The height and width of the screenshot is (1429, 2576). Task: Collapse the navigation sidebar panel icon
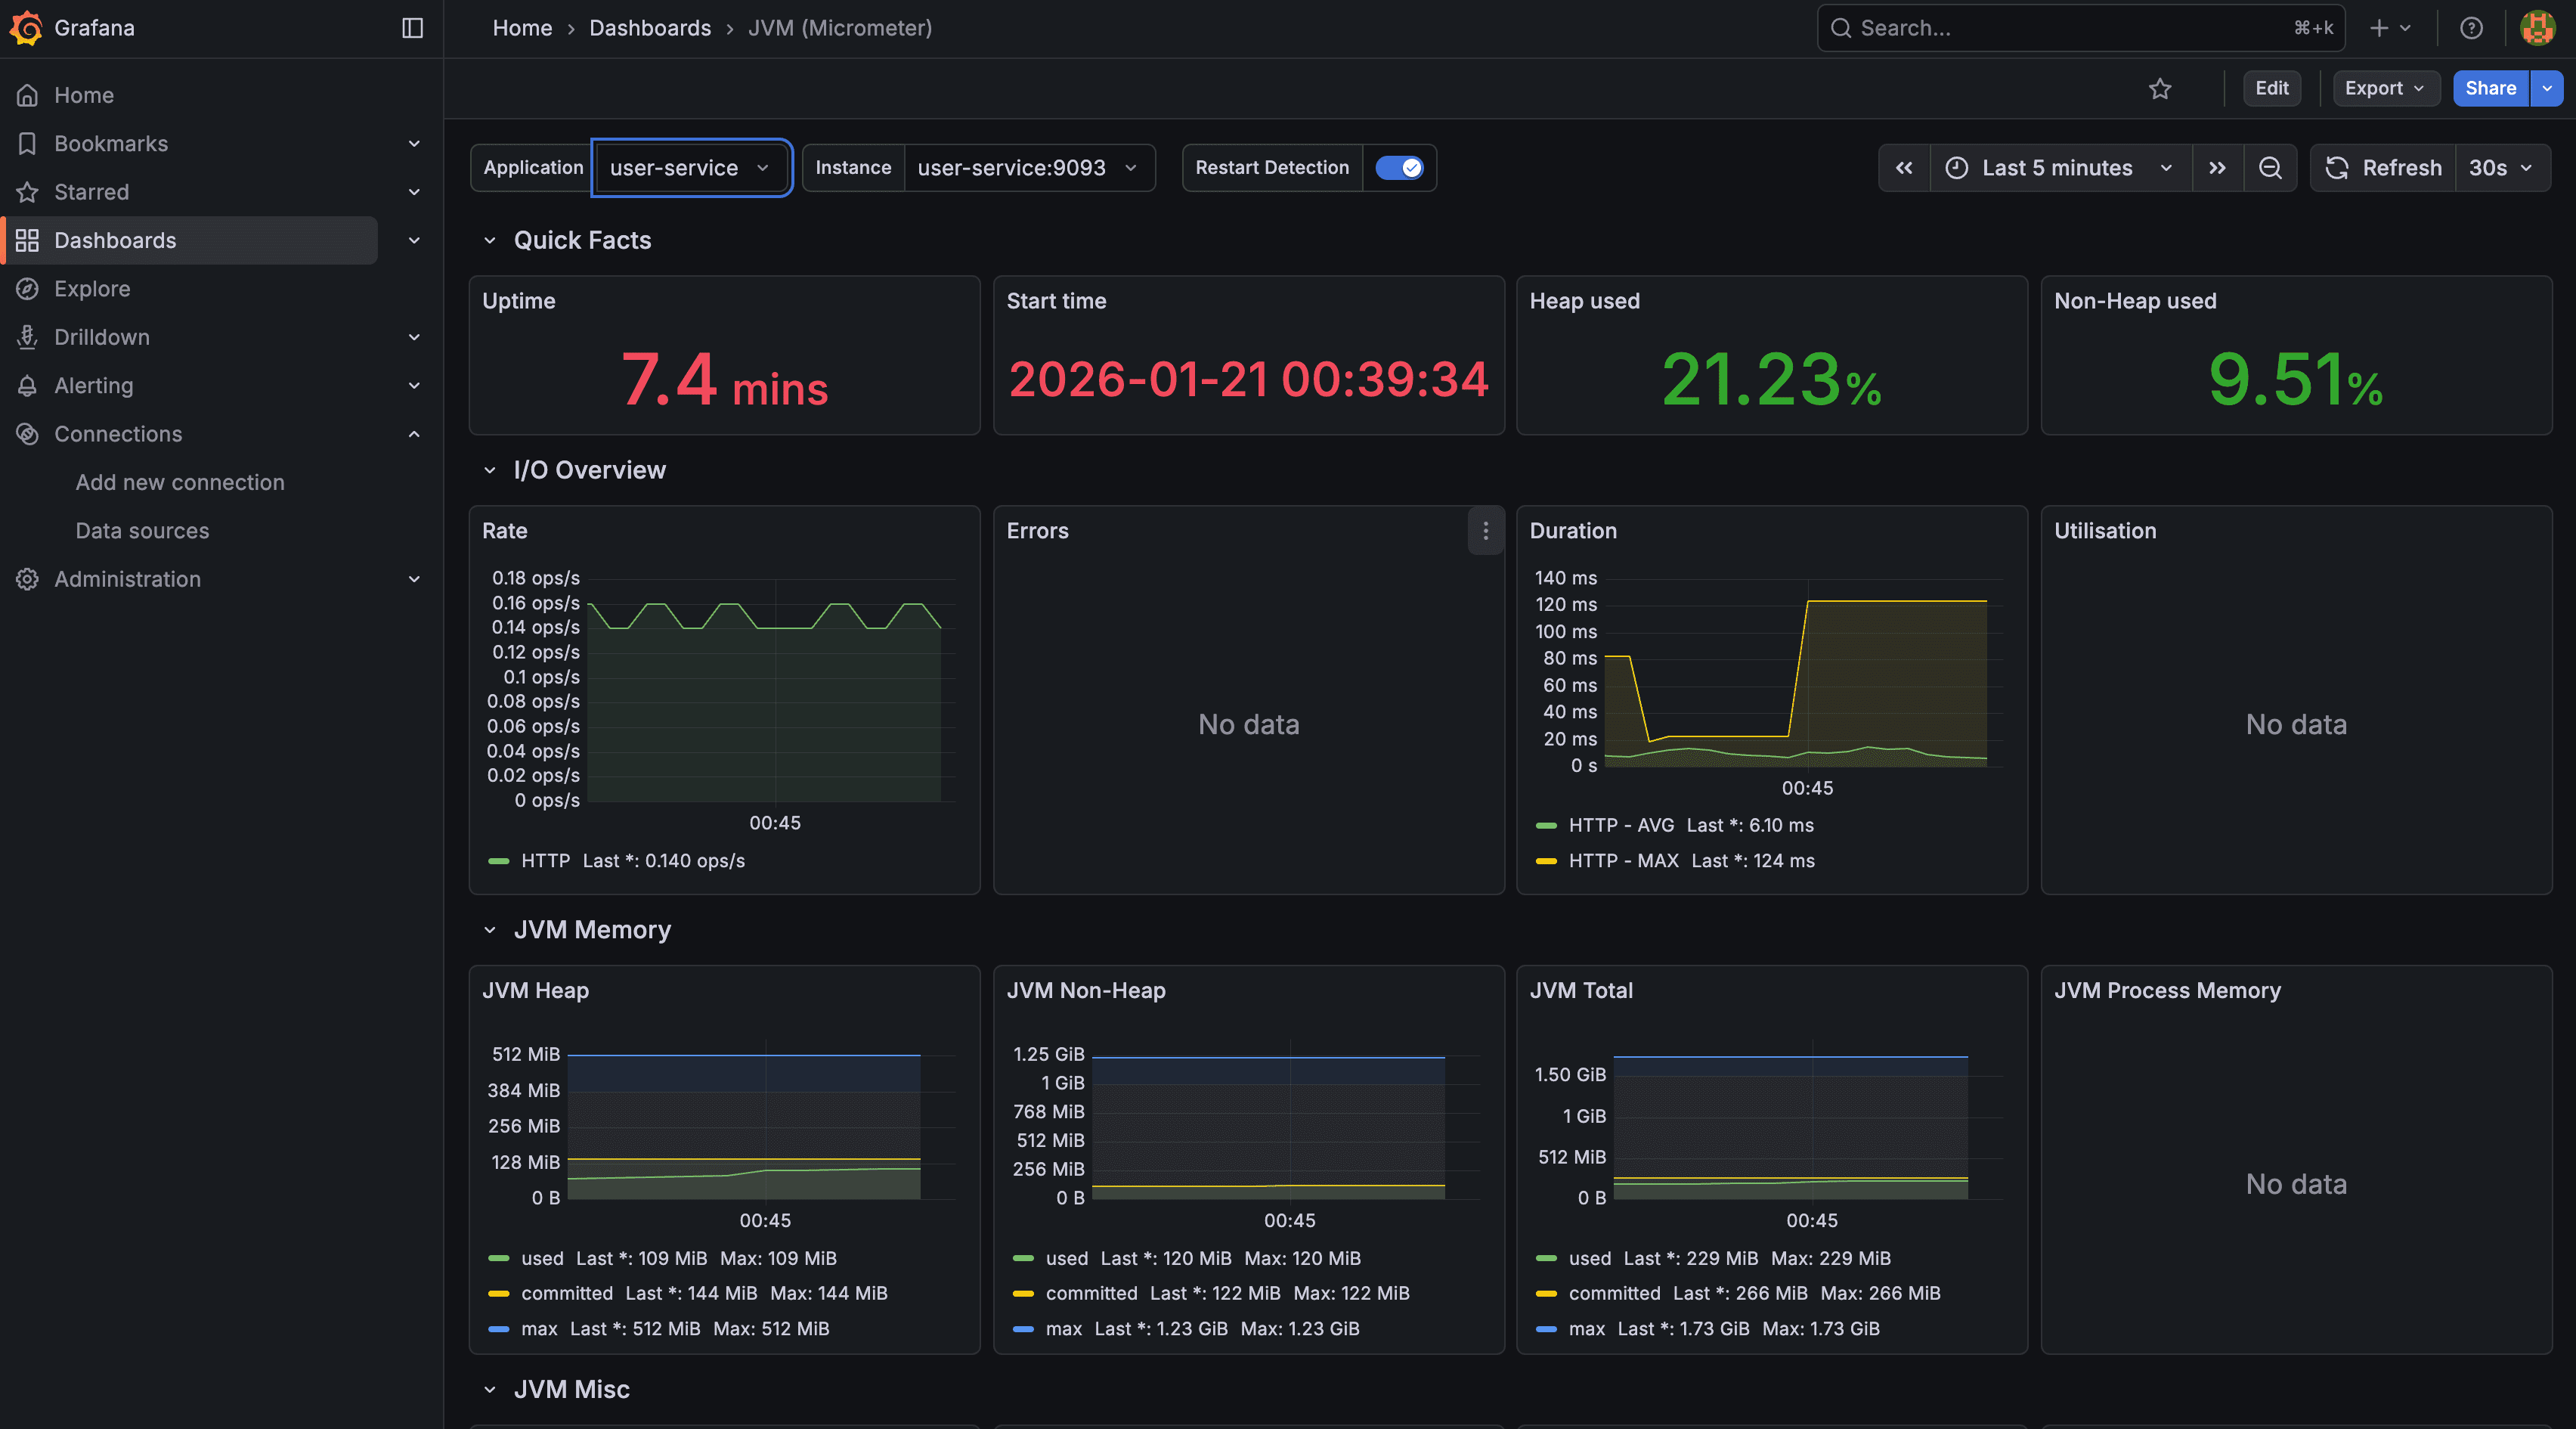pyautogui.click(x=412, y=28)
